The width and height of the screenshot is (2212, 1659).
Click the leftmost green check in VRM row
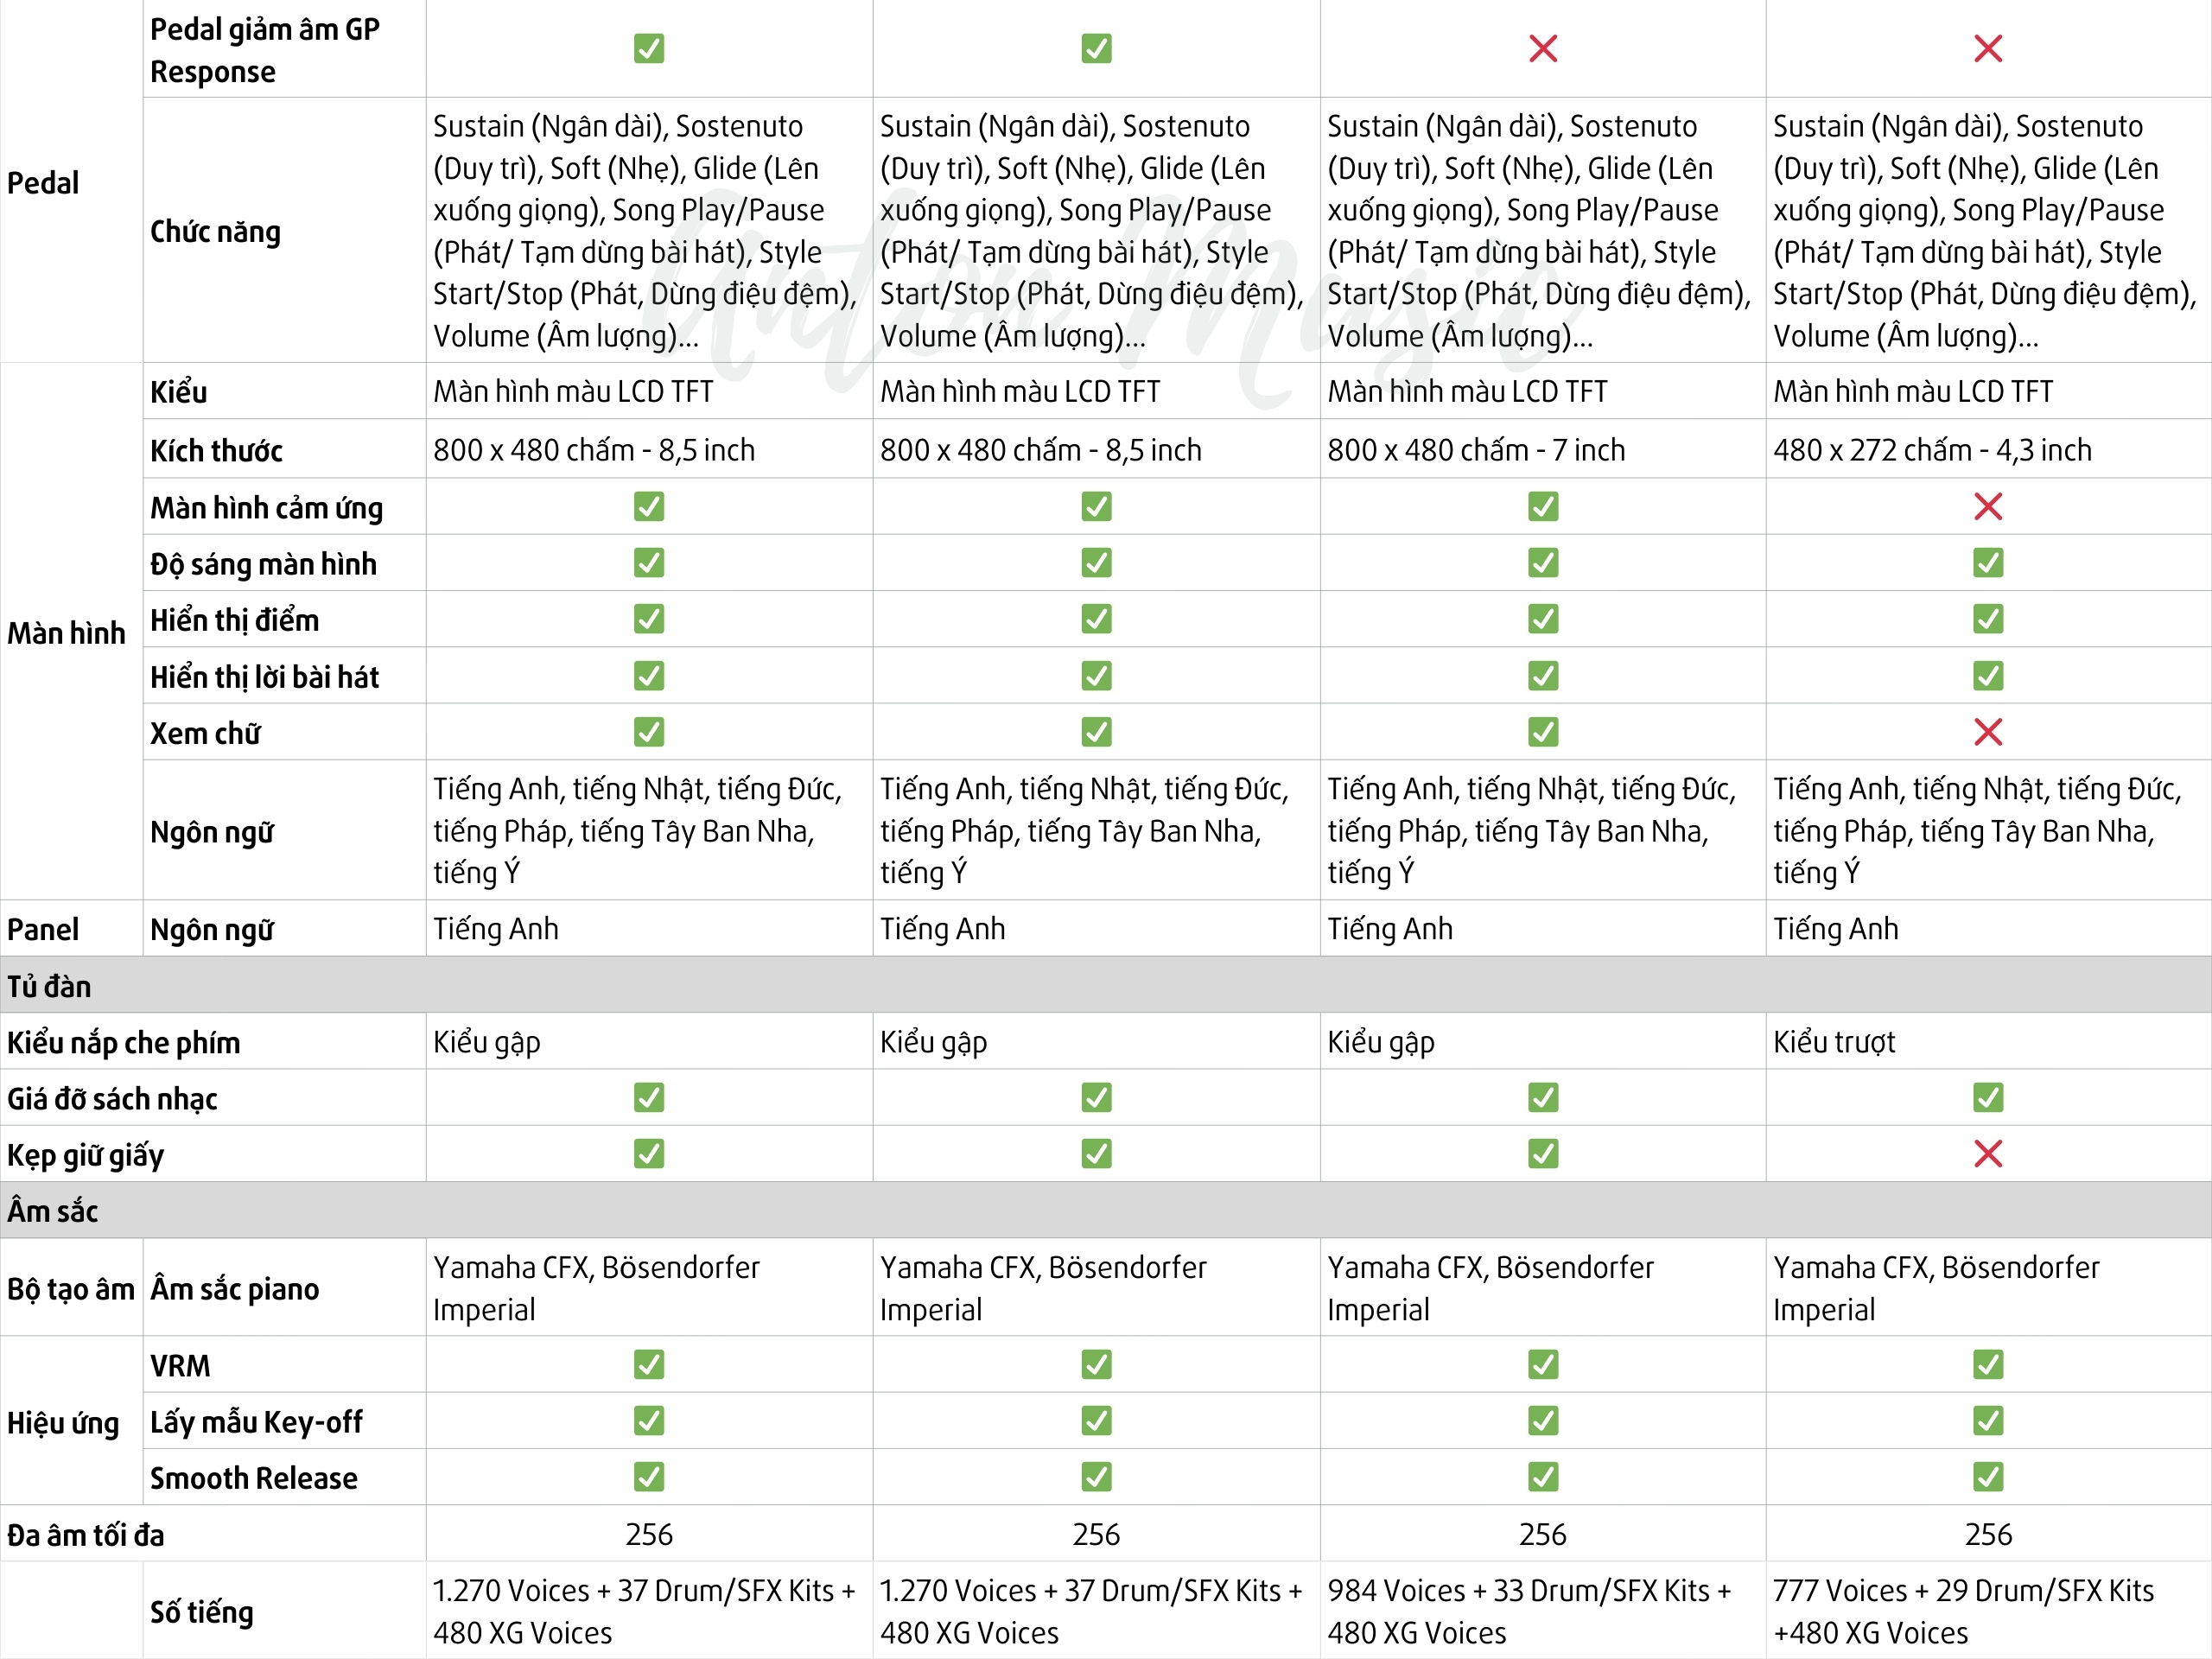point(649,1364)
